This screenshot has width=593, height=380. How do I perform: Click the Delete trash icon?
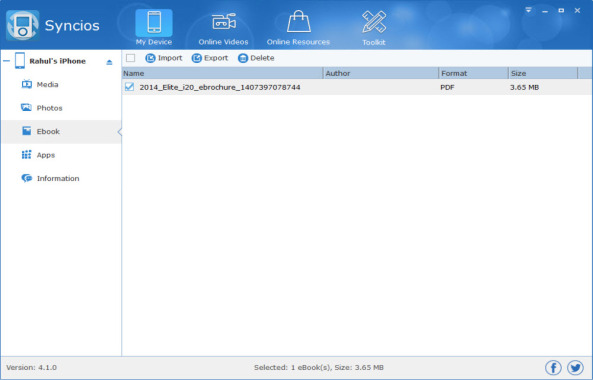tap(243, 58)
